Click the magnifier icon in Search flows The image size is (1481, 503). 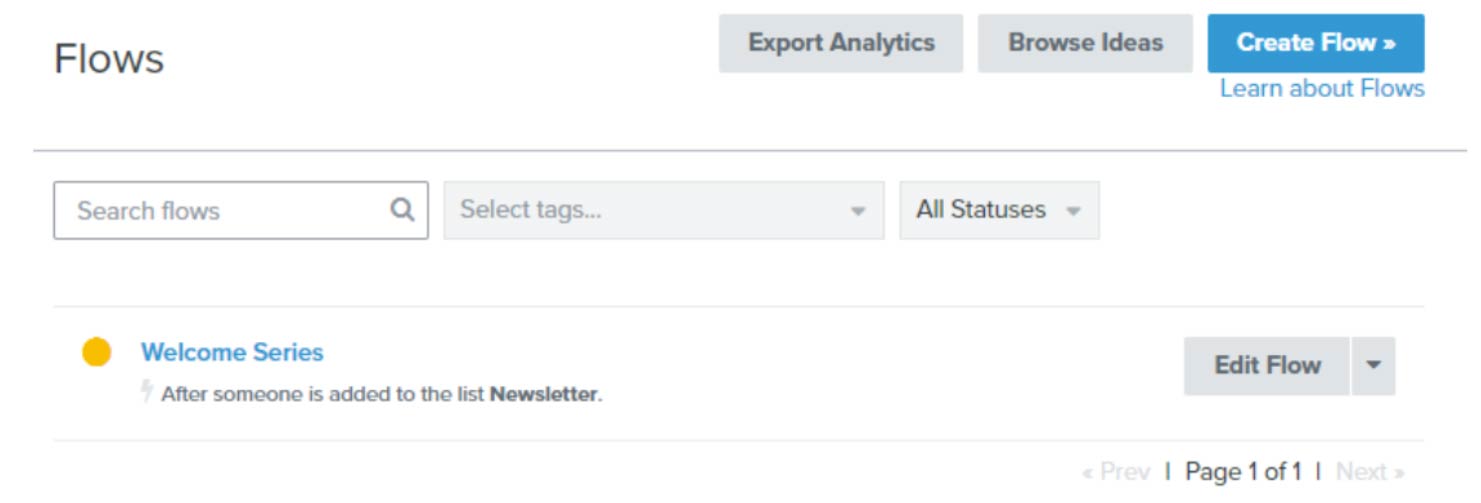402,210
